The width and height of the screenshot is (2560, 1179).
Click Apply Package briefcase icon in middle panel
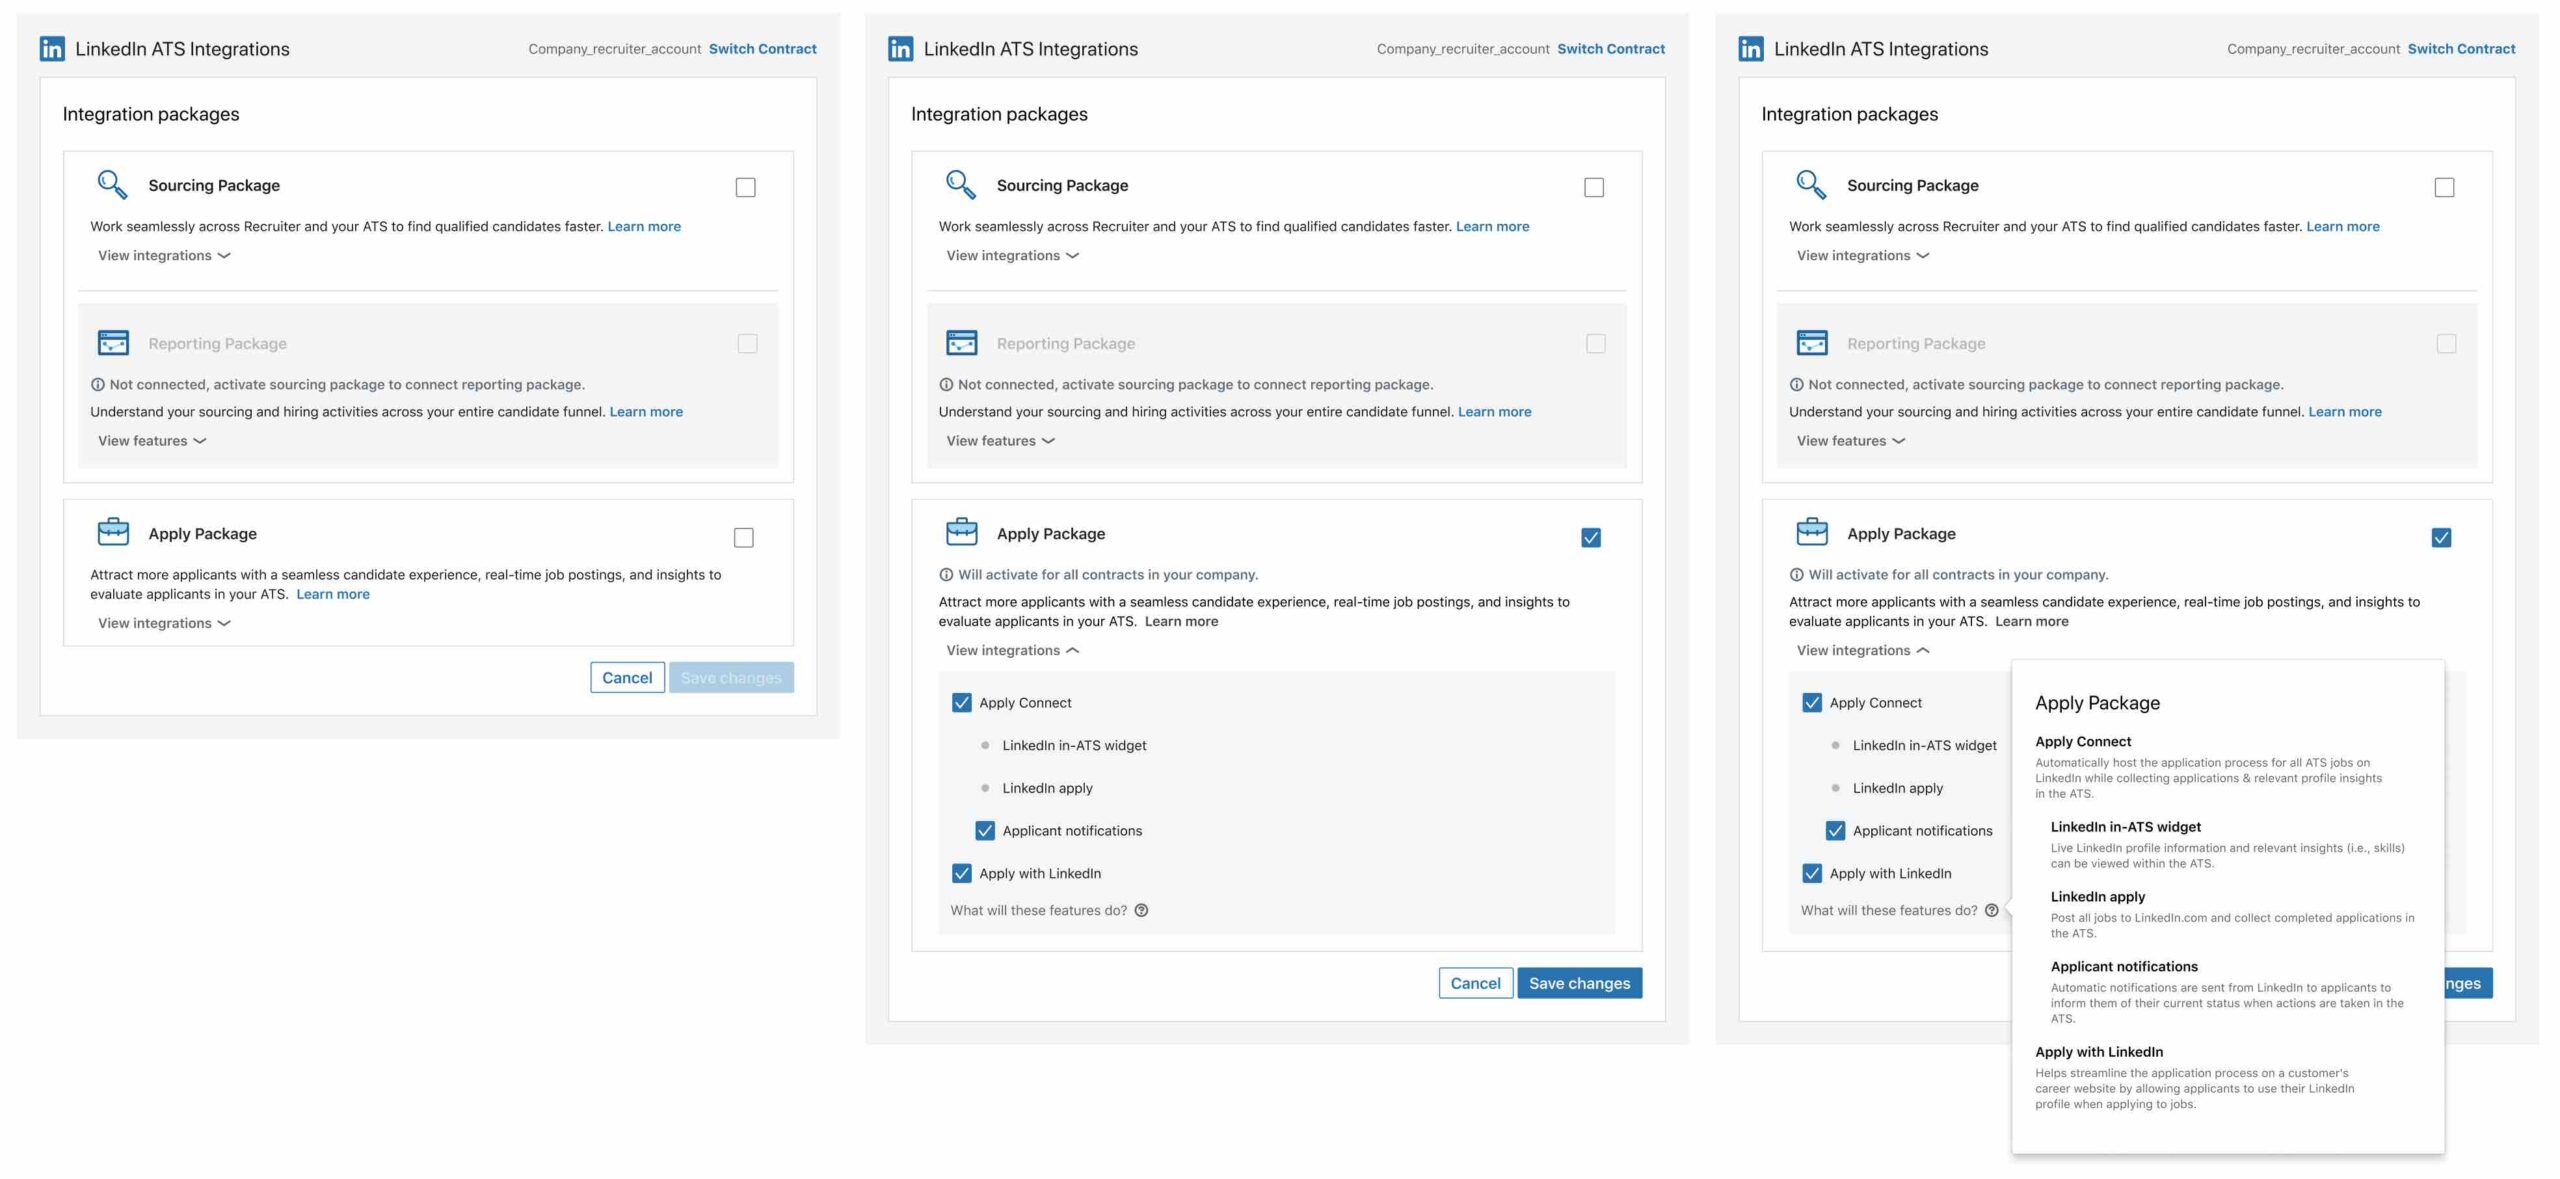coord(962,532)
